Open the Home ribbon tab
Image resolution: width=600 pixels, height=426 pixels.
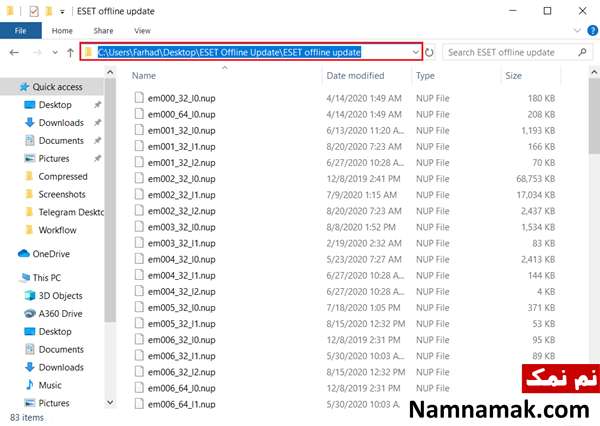(62, 31)
